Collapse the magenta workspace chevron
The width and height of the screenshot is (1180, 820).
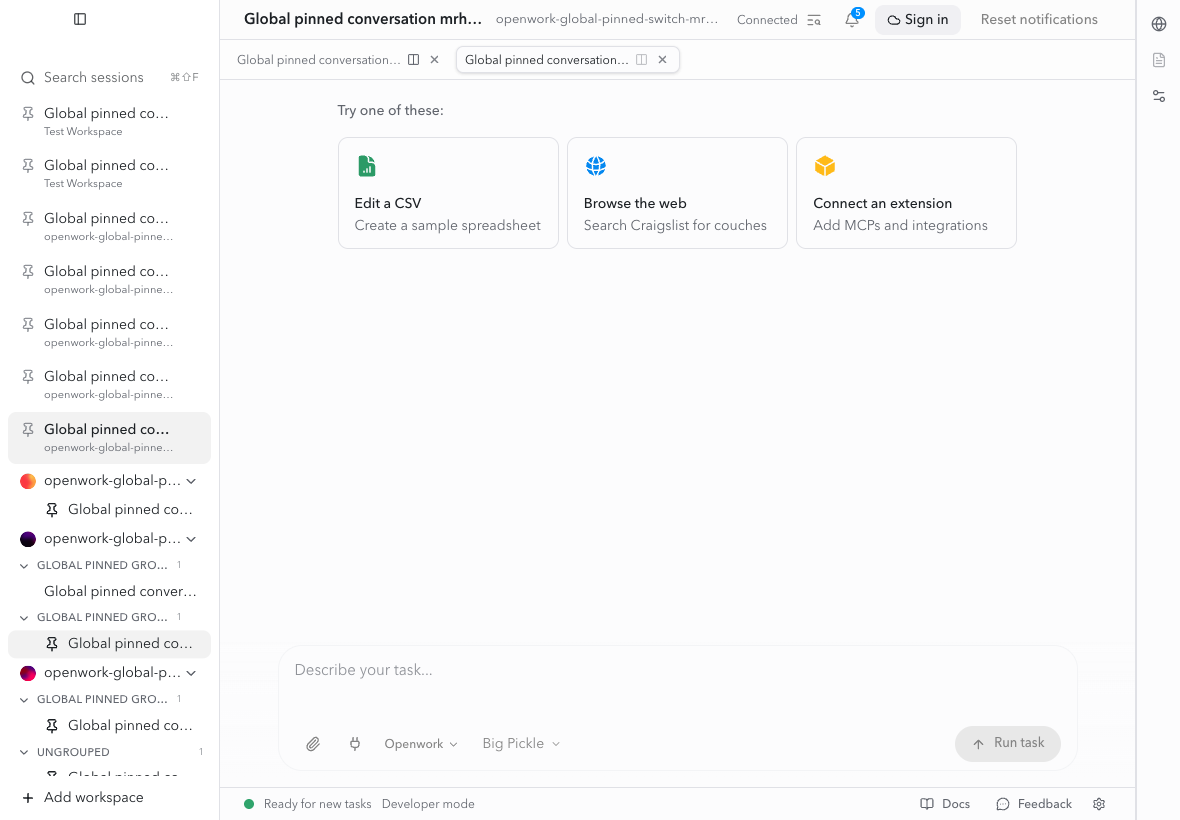pos(191,673)
